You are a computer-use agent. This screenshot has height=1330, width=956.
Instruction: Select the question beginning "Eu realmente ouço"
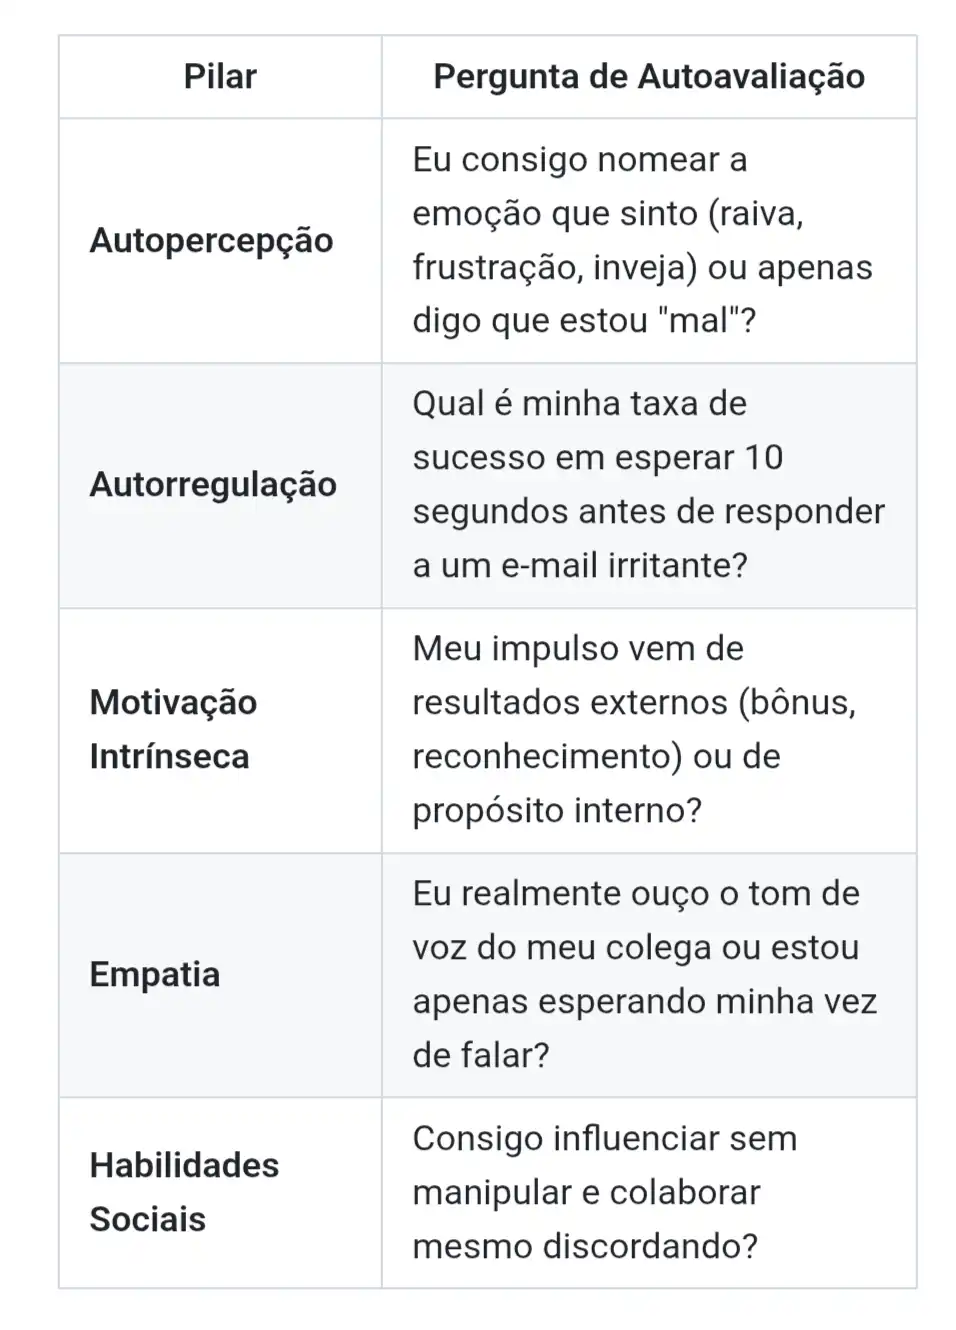click(644, 975)
